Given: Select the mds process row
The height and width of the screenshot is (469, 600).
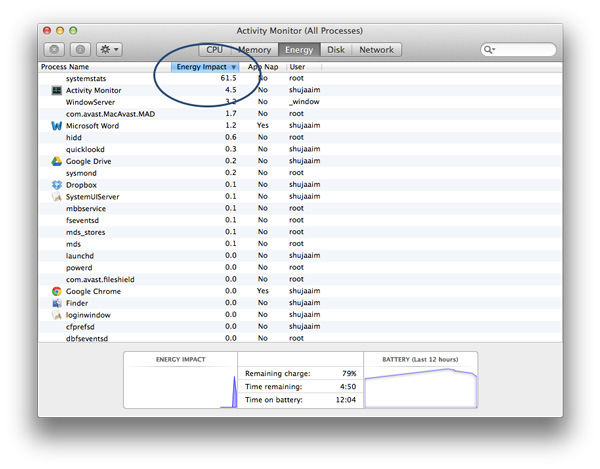Looking at the screenshot, I should point(300,244).
